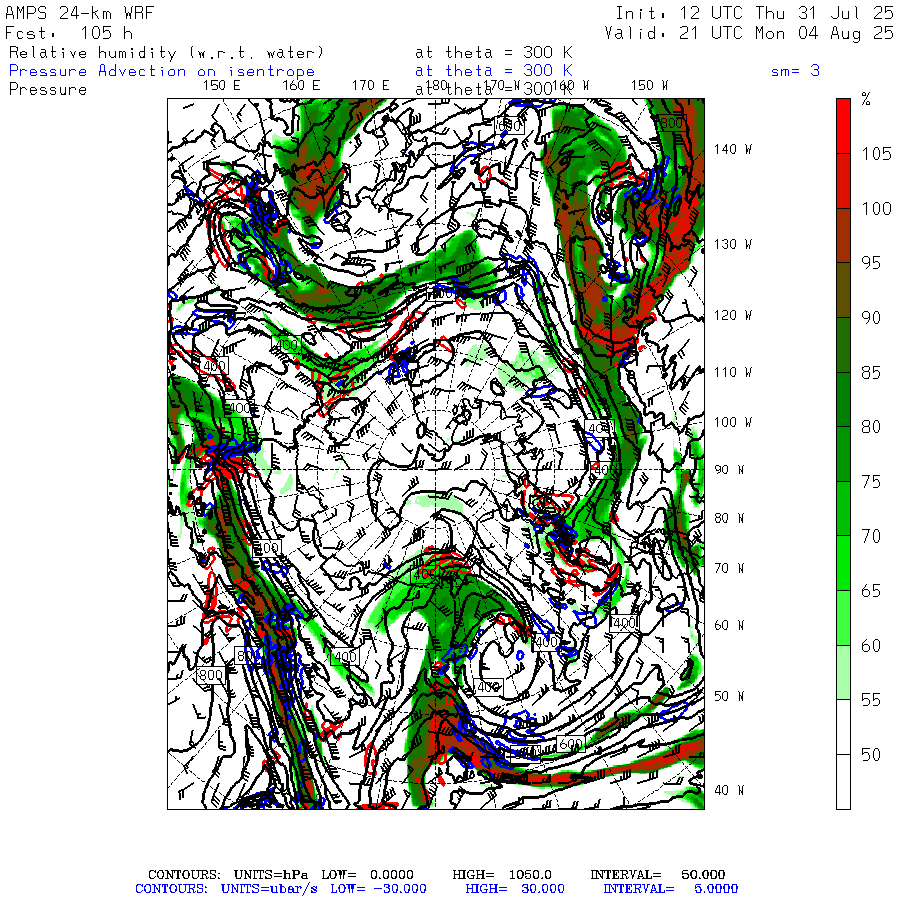Click the '70 W' longitude label
900x900 pixels.
point(729,568)
